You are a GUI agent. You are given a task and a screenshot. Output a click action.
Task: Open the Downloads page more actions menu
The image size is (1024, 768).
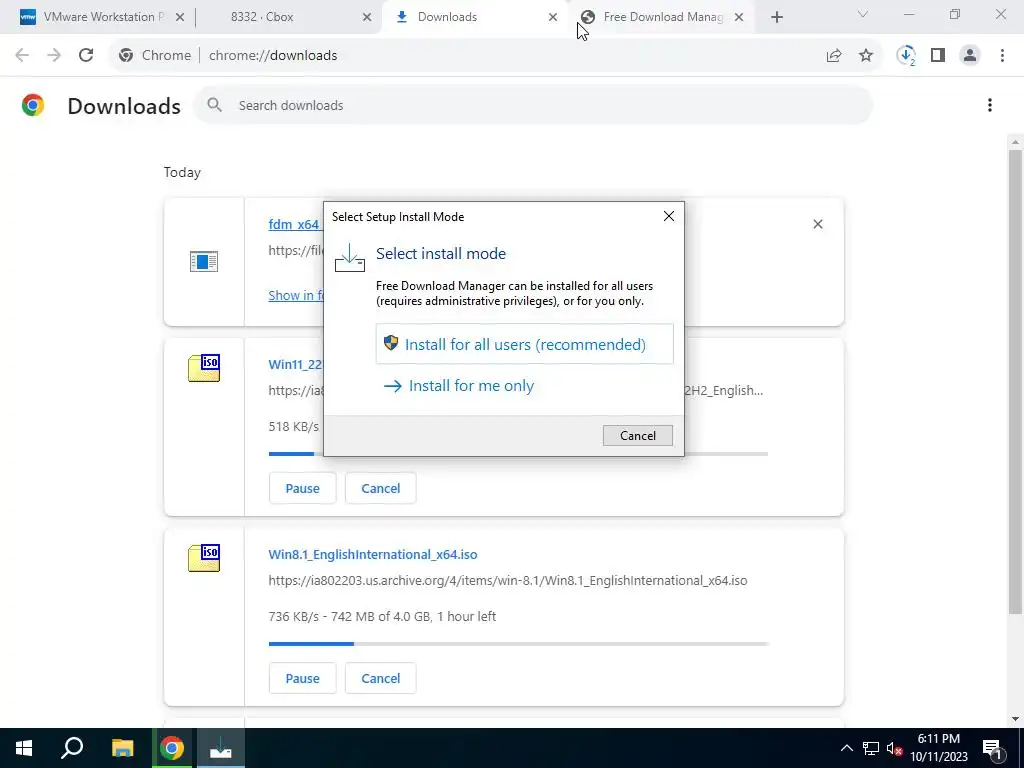(989, 105)
